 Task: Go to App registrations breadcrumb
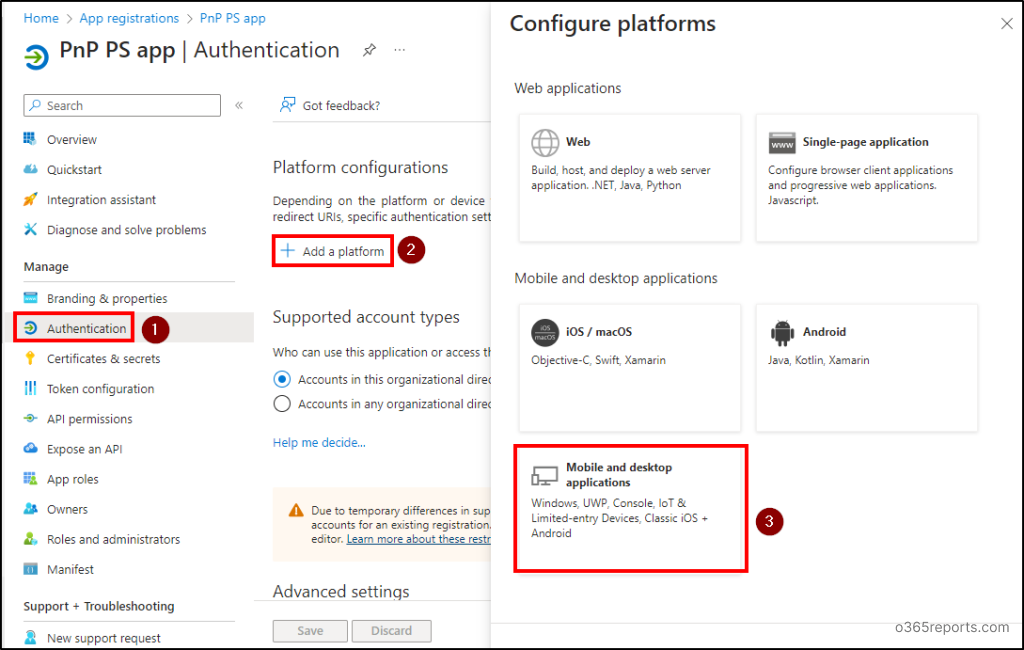point(129,18)
